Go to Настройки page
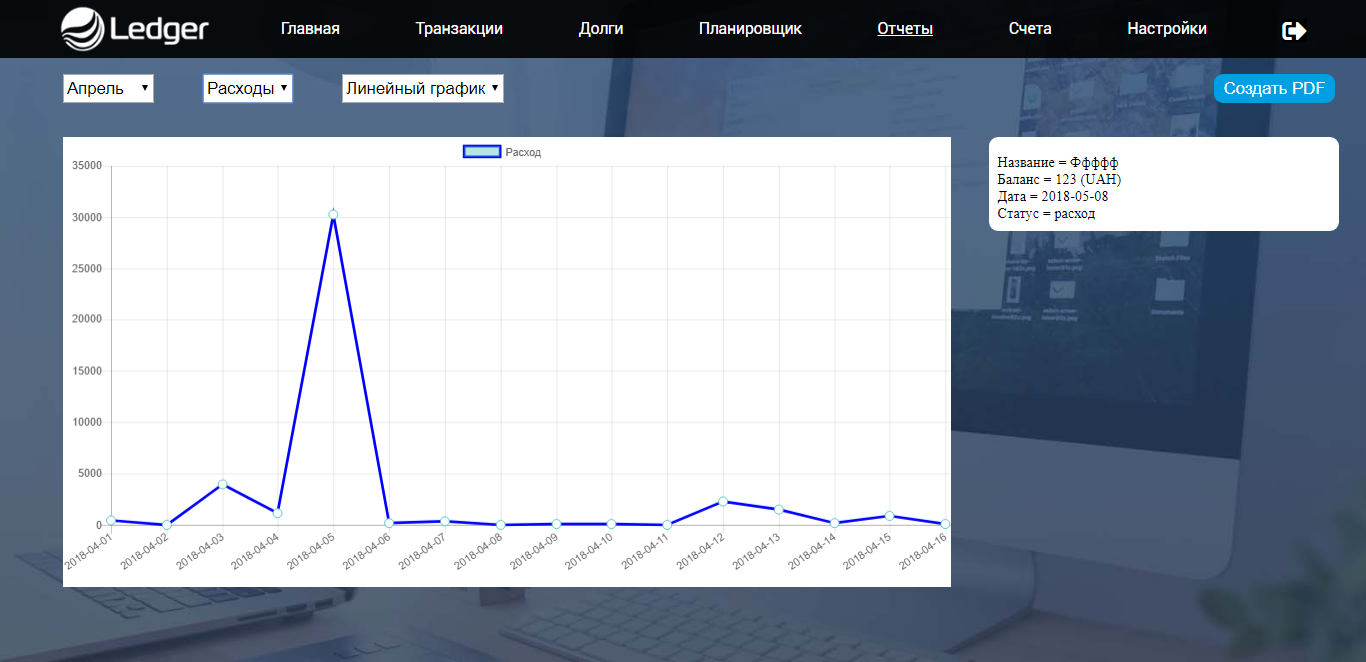 tap(1167, 29)
